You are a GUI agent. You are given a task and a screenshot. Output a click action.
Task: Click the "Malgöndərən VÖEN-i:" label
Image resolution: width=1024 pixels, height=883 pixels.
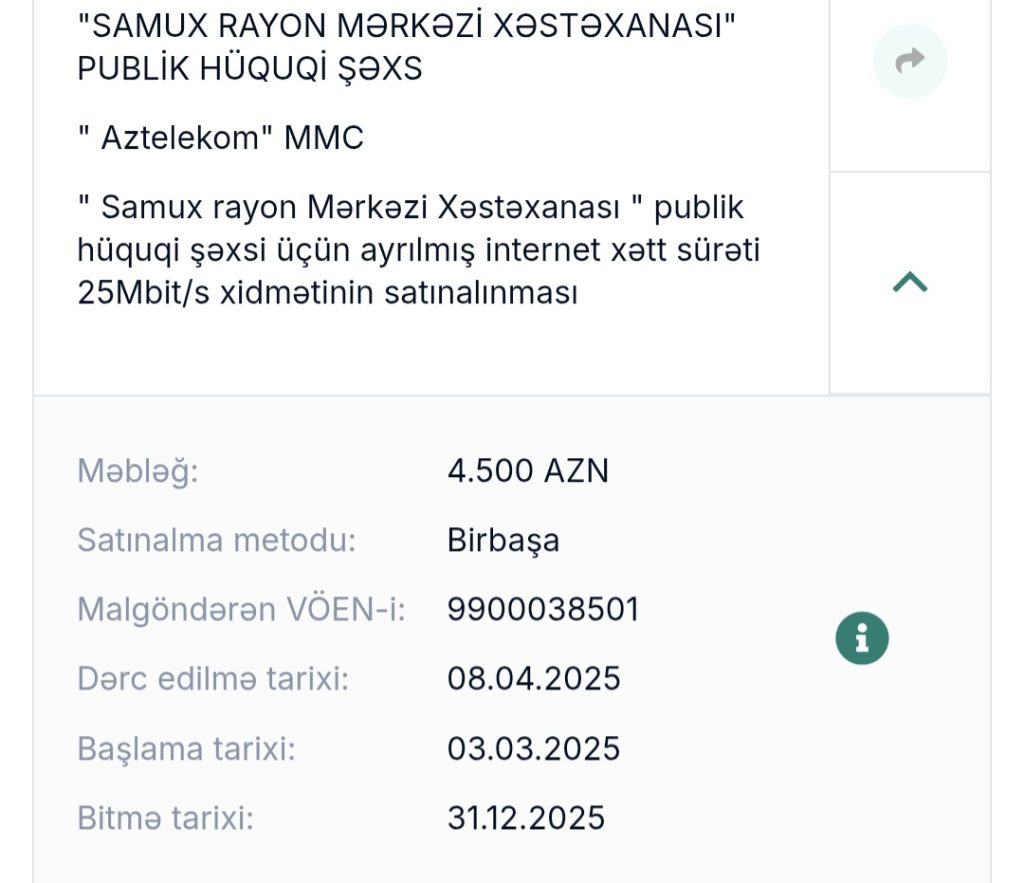coord(241,609)
